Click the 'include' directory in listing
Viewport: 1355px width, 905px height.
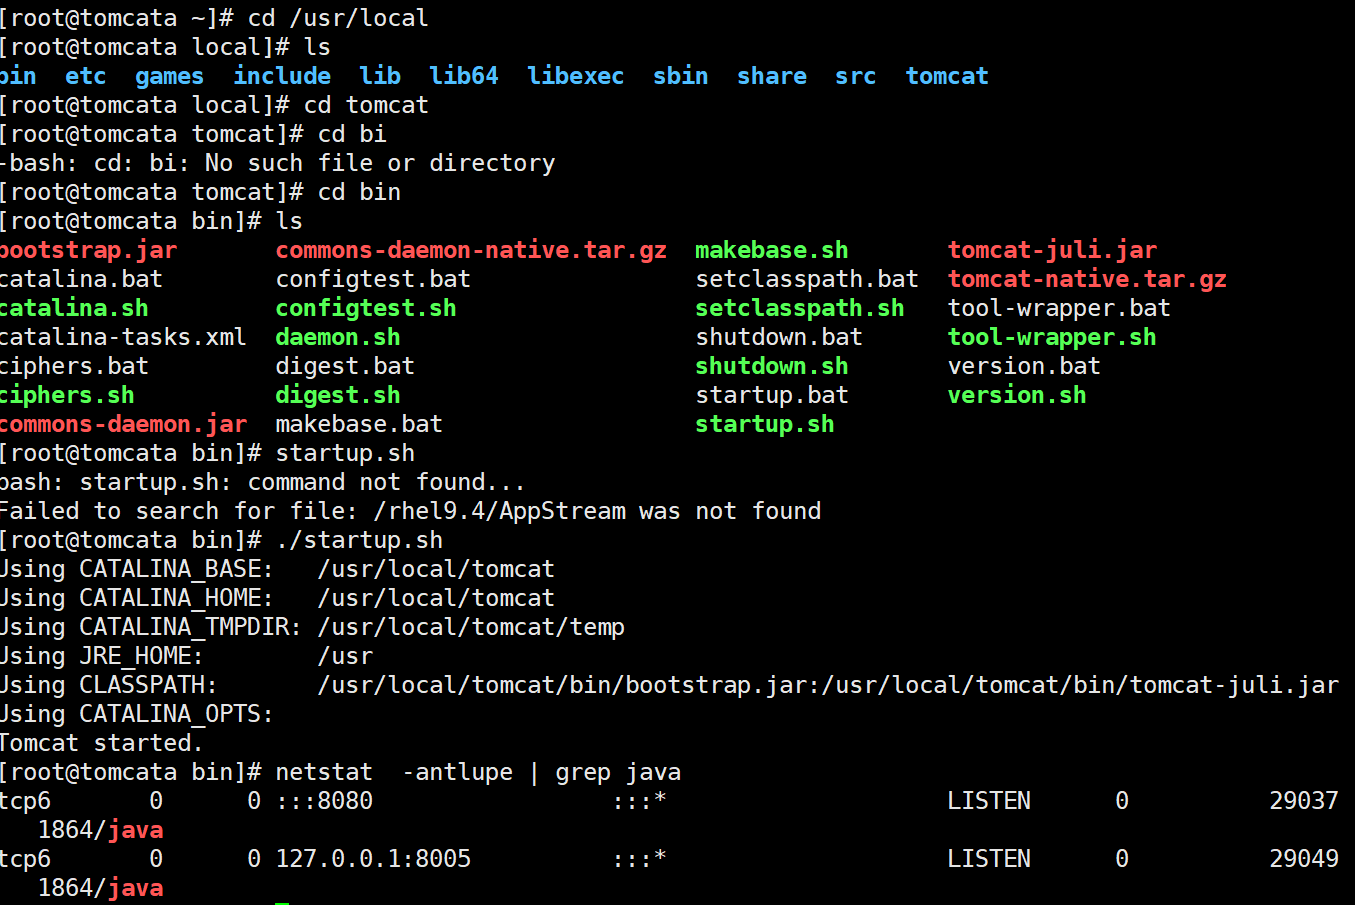click(x=282, y=76)
